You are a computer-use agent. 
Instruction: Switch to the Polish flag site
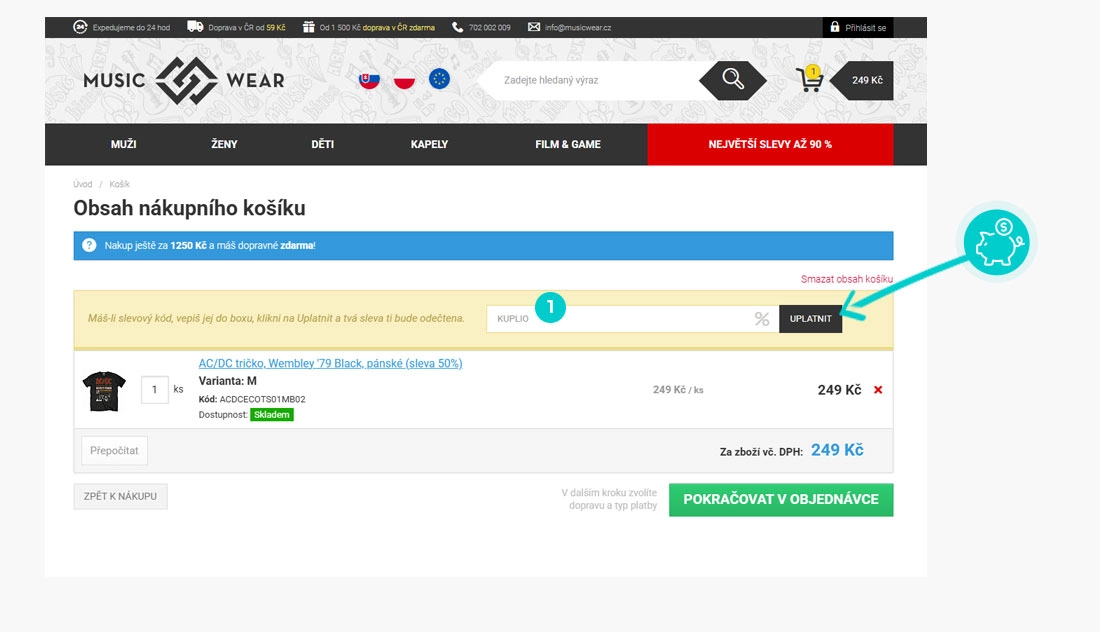point(404,80)
